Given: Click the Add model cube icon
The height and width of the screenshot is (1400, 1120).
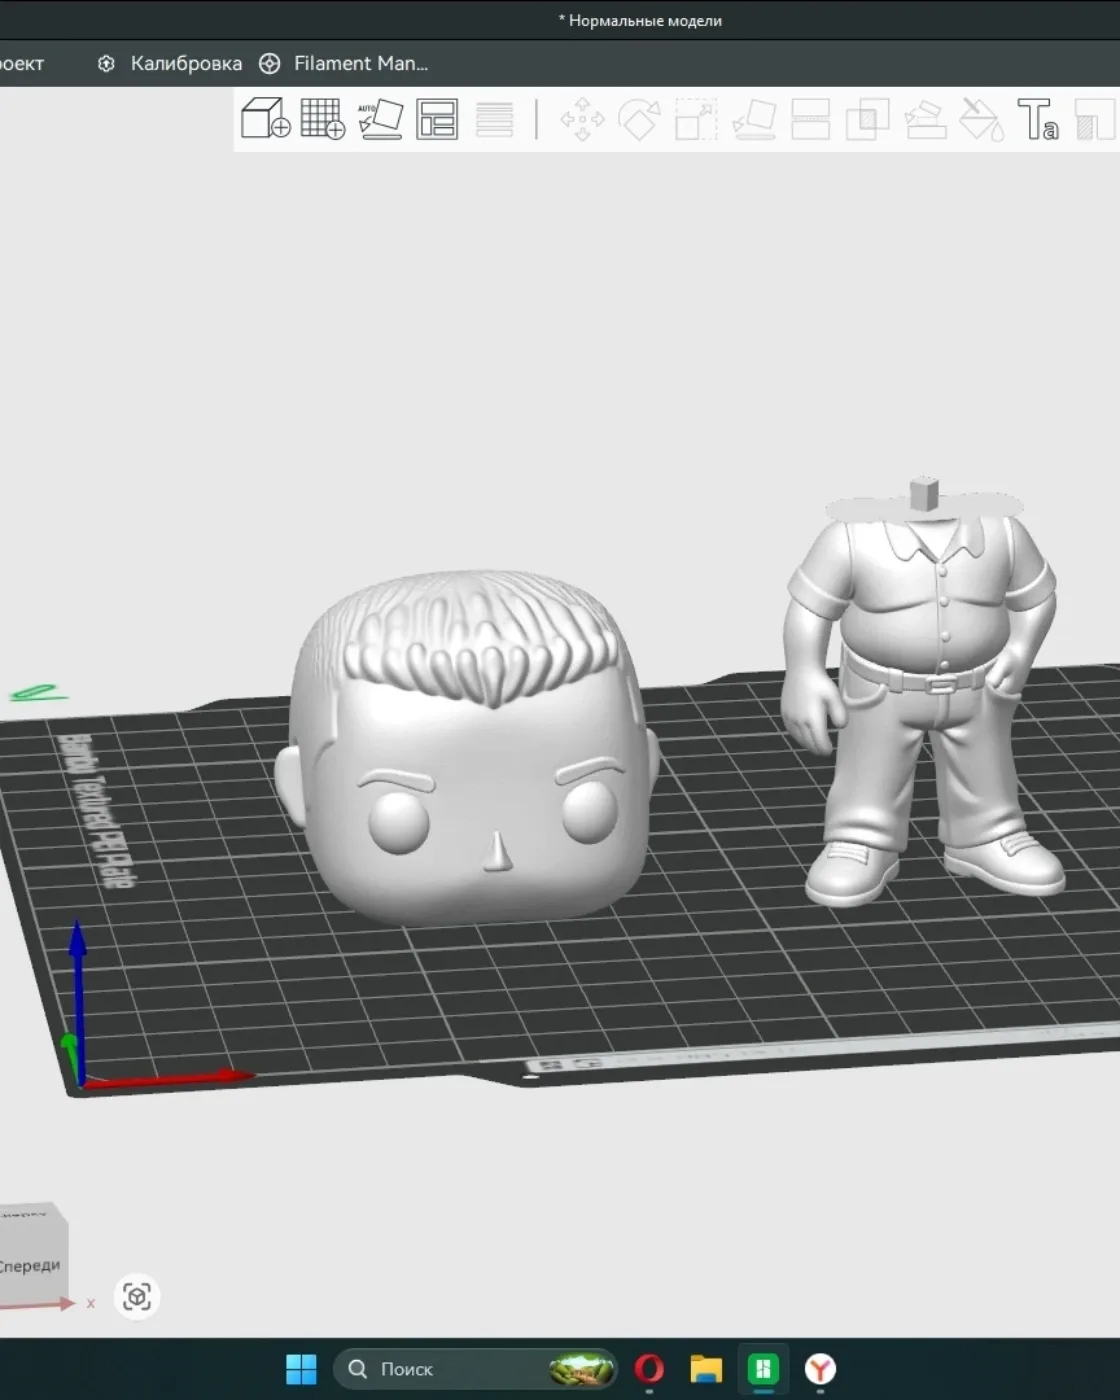Looking at the screenshot, I should [x=266, y=119].
